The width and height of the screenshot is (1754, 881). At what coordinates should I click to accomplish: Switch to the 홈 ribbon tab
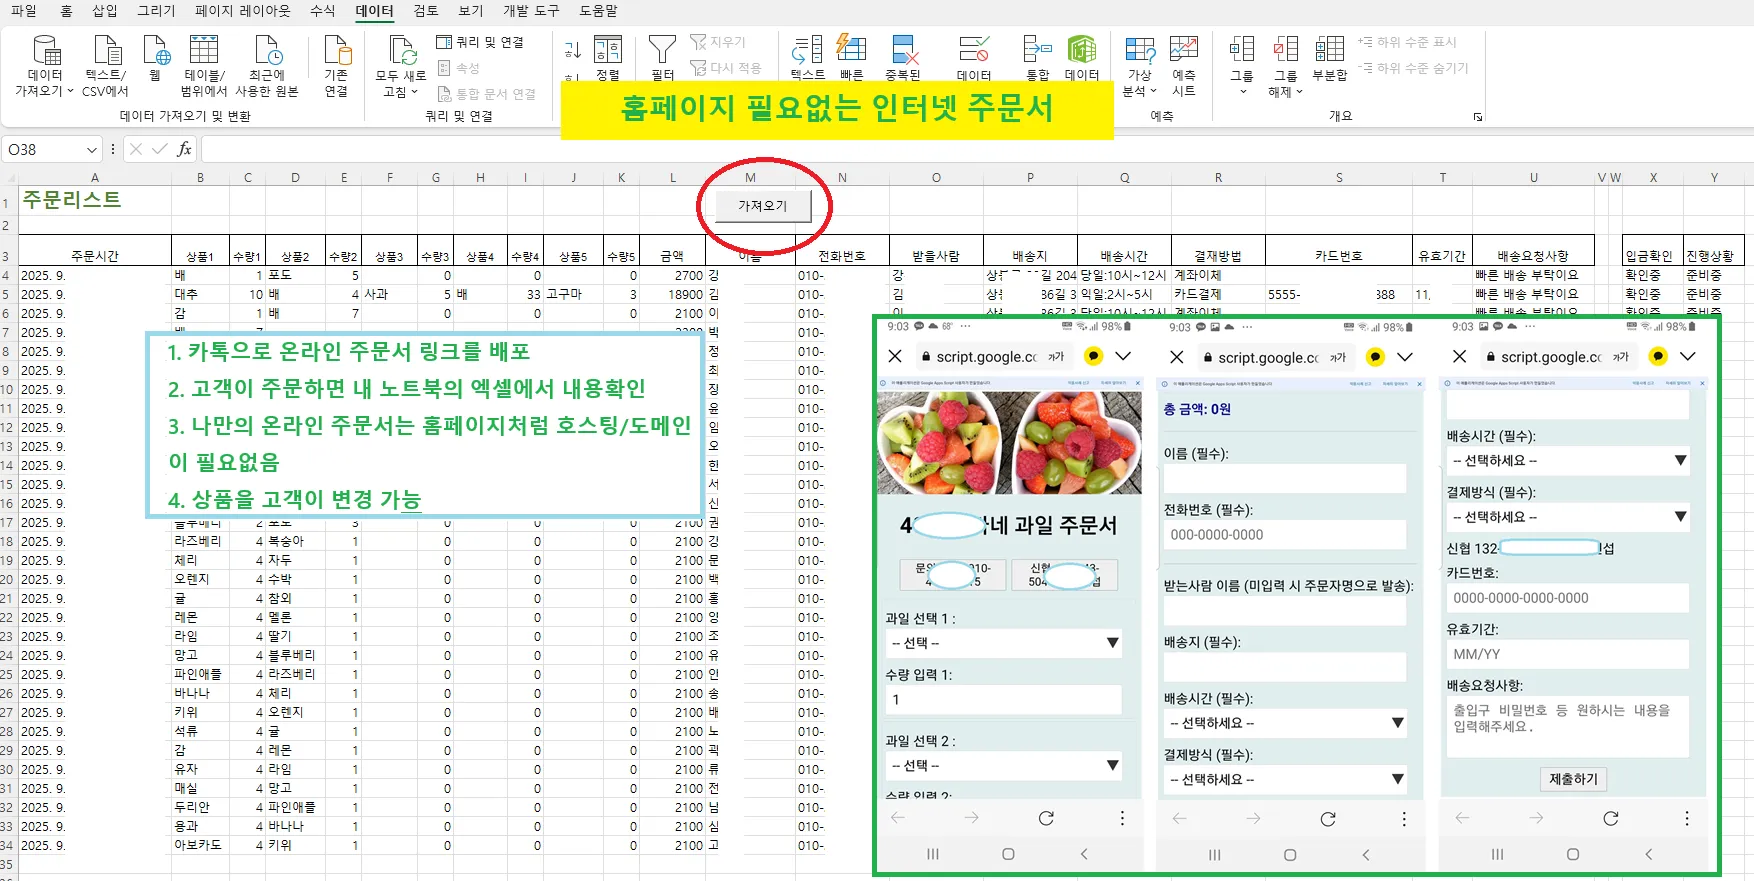point(67,11)
